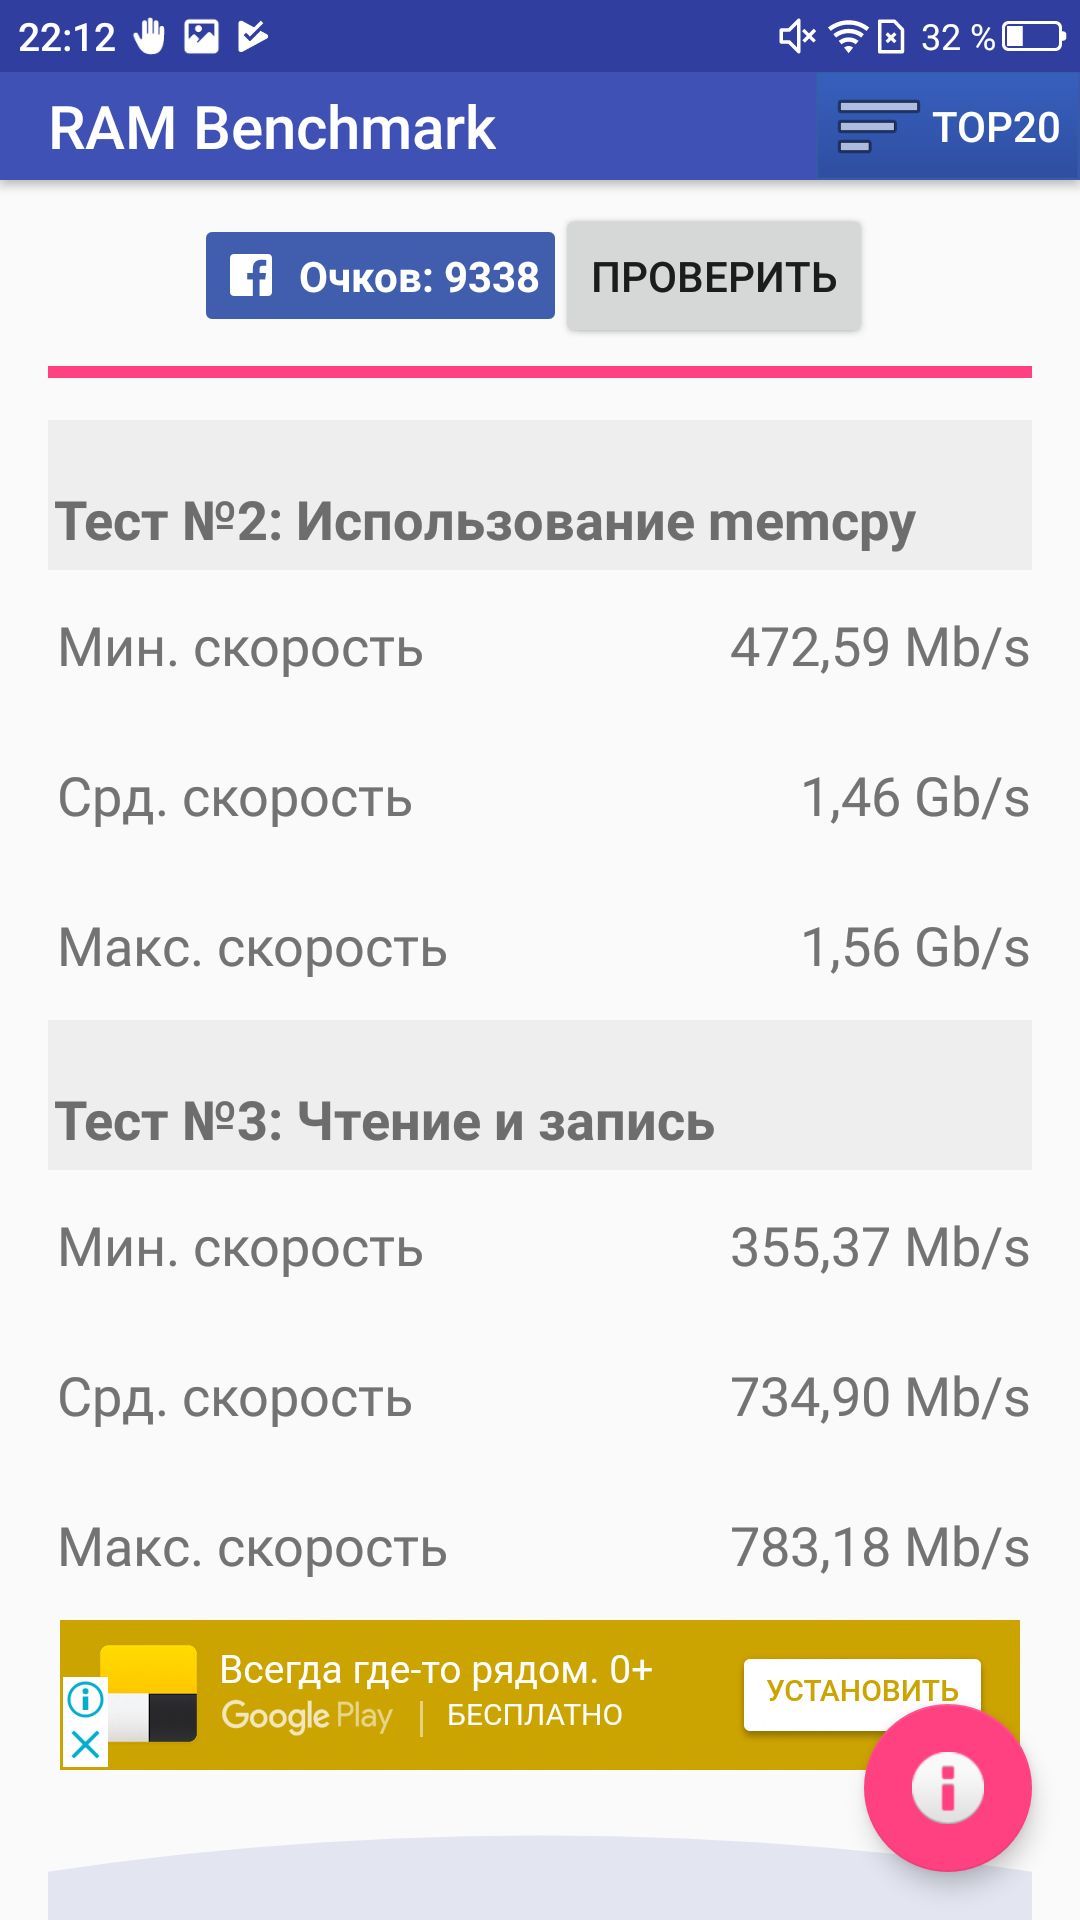Image resolution: width=1080 pixels, height=1920 pixels.
Task: Tap the 1,46 Gb/s average speed row
Action: tap(540, 798)
